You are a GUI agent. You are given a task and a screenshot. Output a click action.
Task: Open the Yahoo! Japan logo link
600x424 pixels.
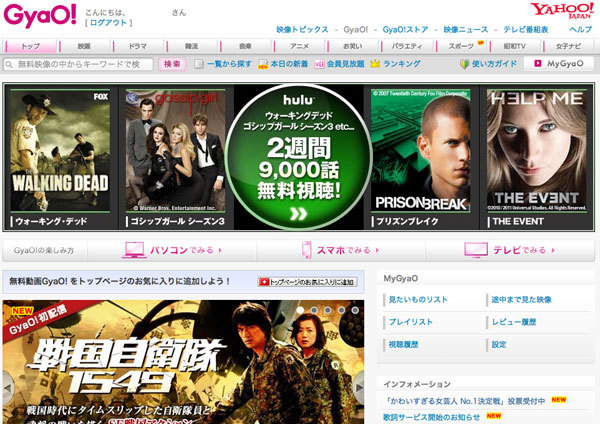click(x=561, y=13)
